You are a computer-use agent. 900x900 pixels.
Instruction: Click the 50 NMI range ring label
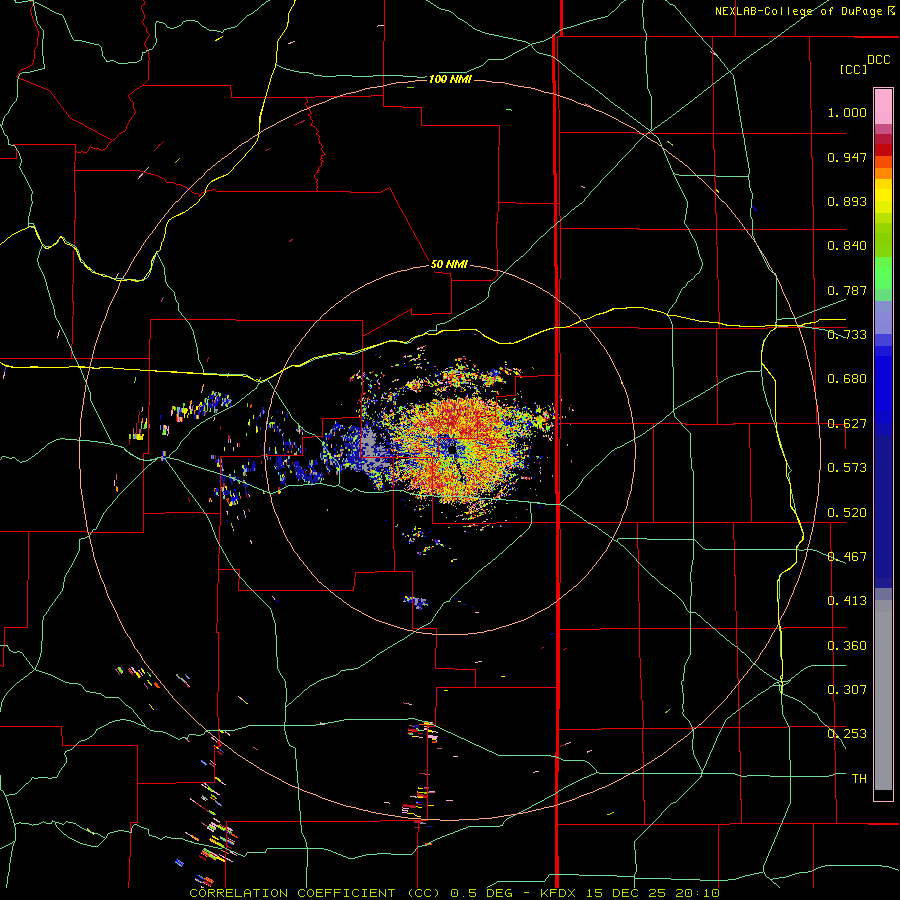(449, 264)
